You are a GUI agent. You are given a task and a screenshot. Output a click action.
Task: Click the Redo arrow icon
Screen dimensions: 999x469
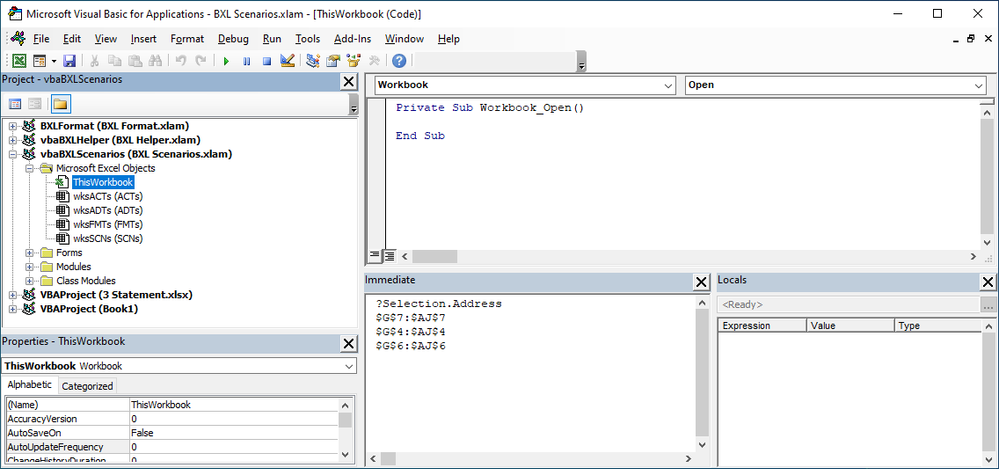(201, 61)
